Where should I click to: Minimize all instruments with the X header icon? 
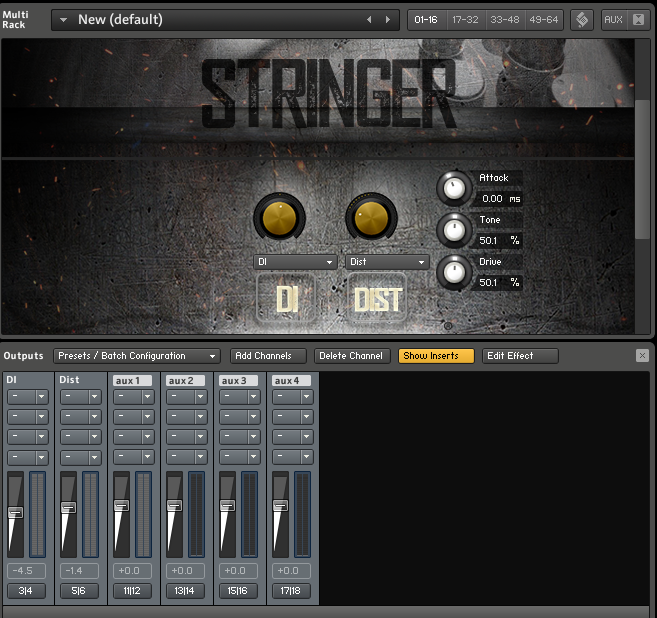coord(639,20)
